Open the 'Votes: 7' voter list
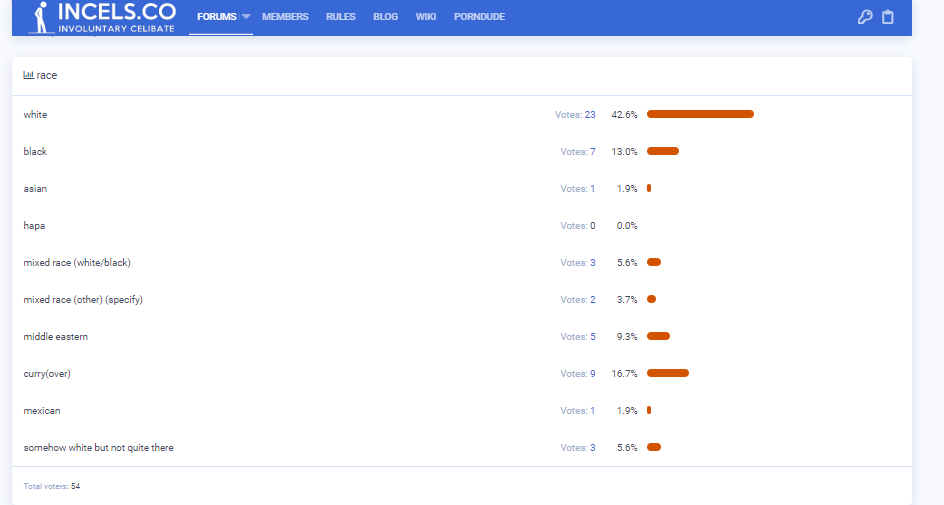This screenshot has height=505, width=944. click(x=577, y=152)
